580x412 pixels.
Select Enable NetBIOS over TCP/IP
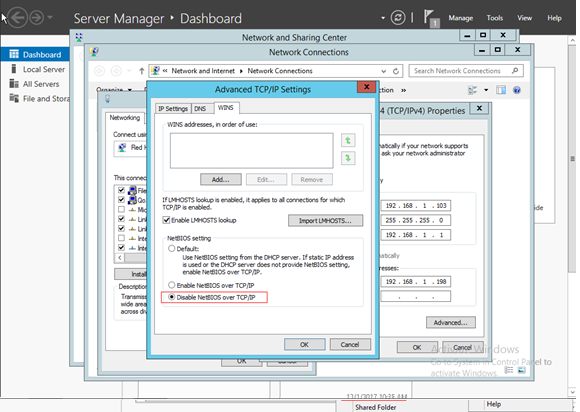171,285
